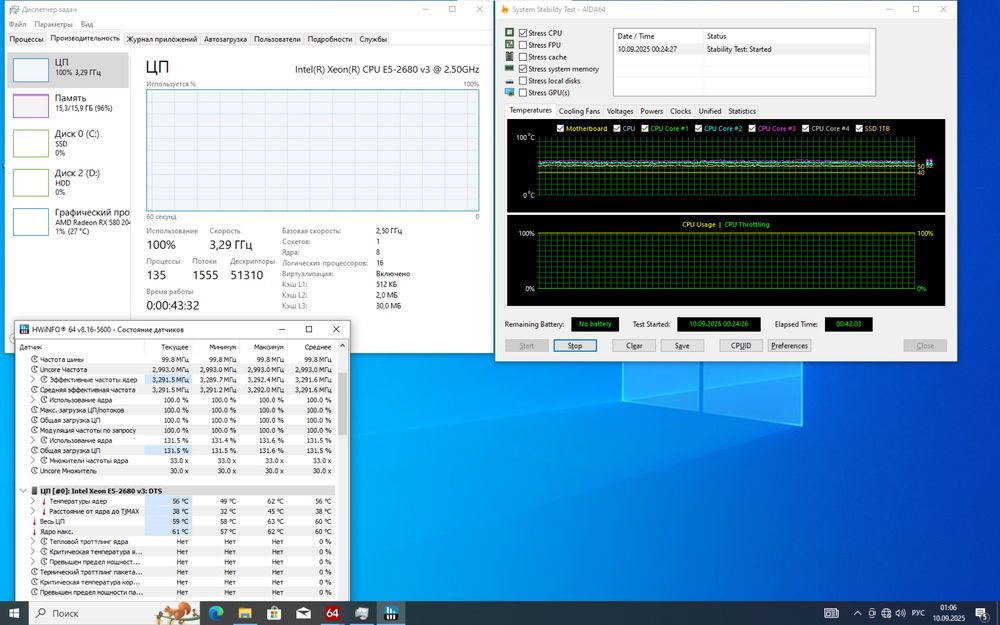Click the thermometer icon next to Ядро макс.
This screenshot has height=625, width=1000.
click(x=34, y=531)
